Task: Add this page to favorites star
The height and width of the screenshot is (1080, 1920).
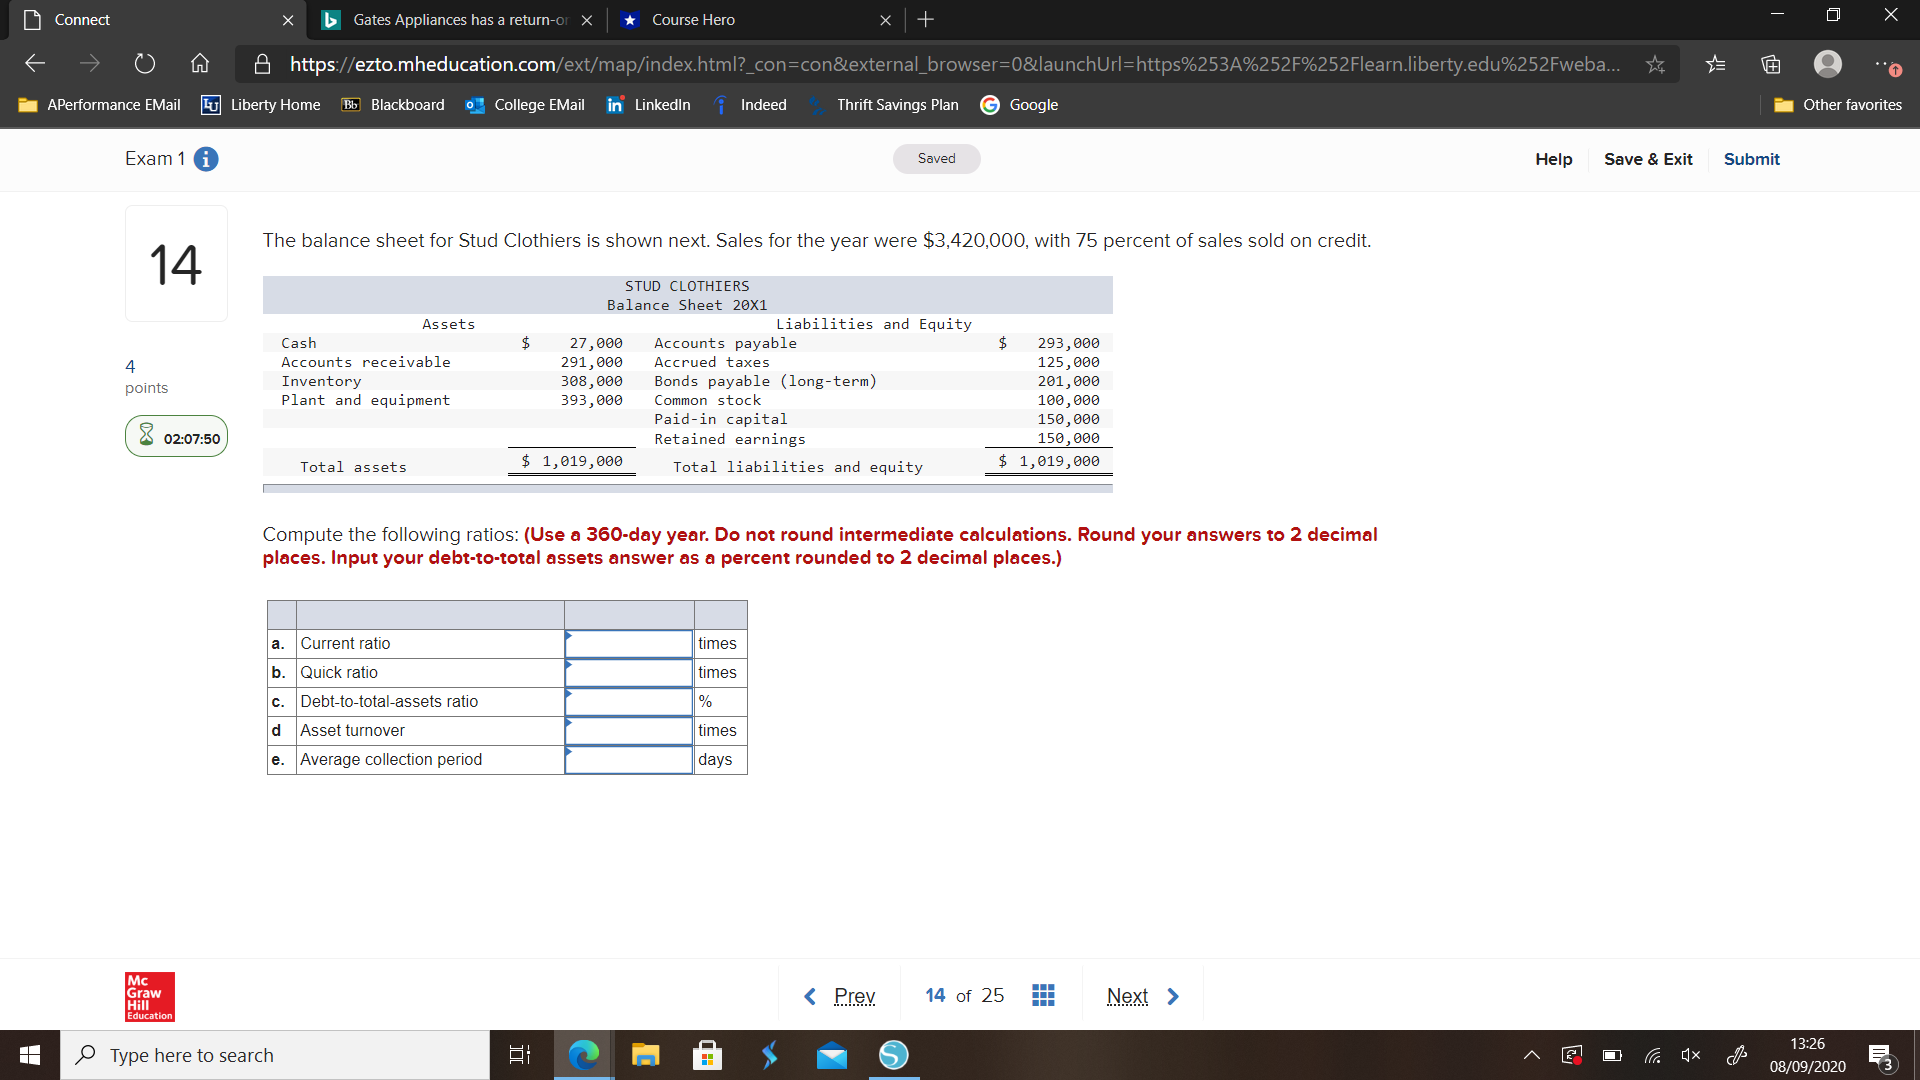Action: pos(1656,64)
